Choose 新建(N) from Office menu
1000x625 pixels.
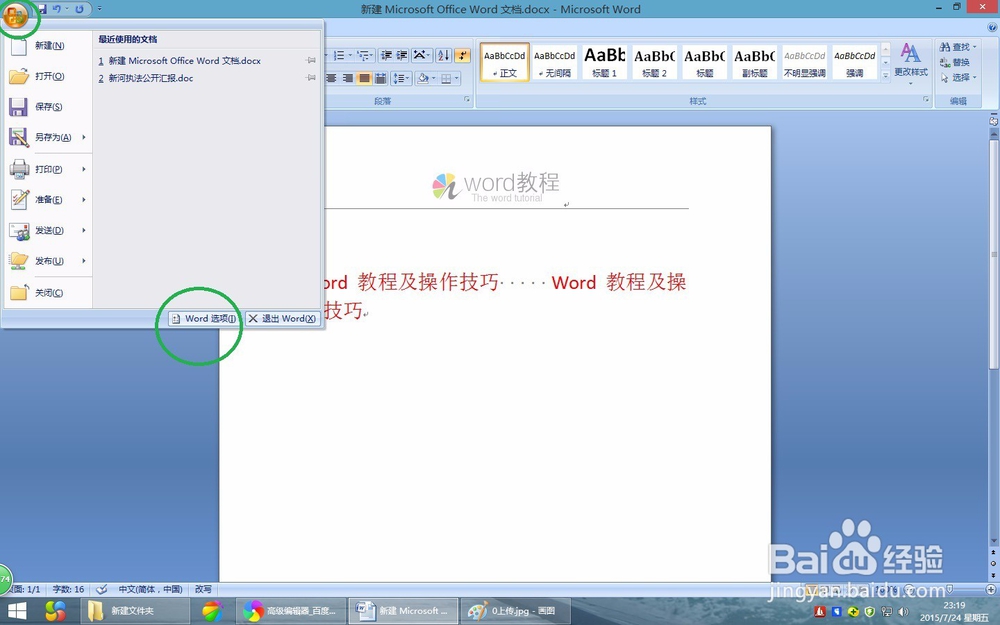click(x=48, y=46)
